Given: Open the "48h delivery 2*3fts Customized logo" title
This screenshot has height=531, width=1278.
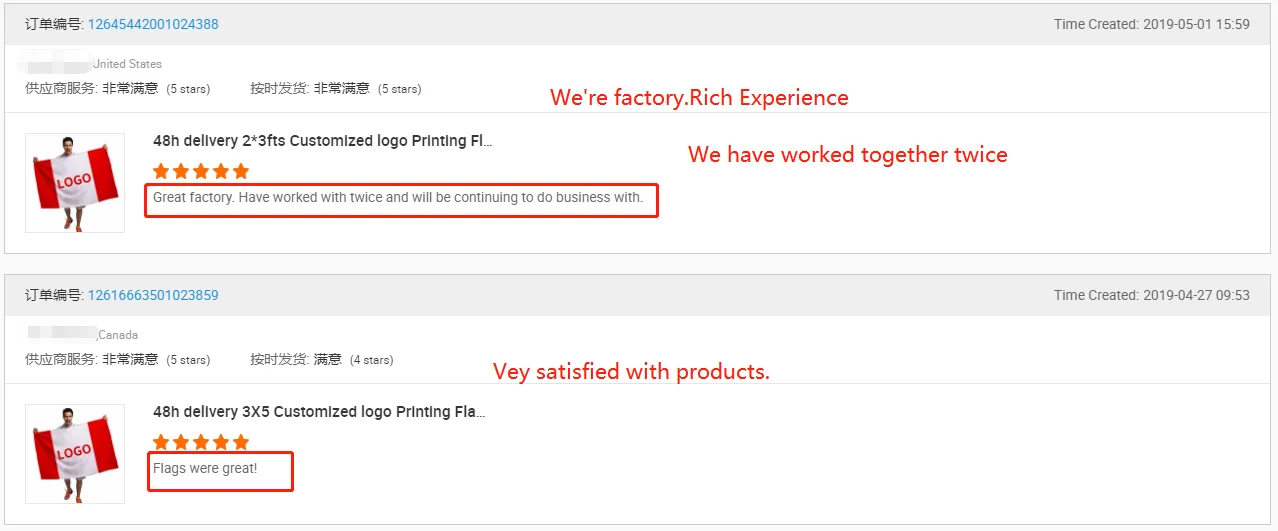Looking at the screenshot, I should coord(322,141).
